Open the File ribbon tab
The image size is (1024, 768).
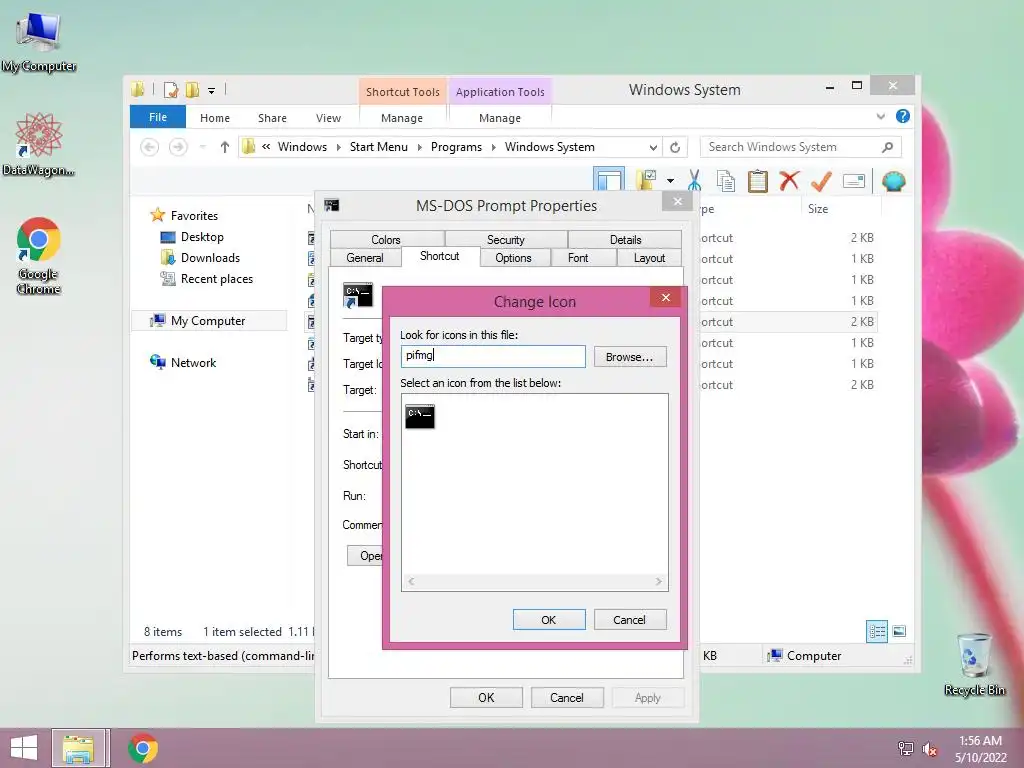[x=158, y=117]
